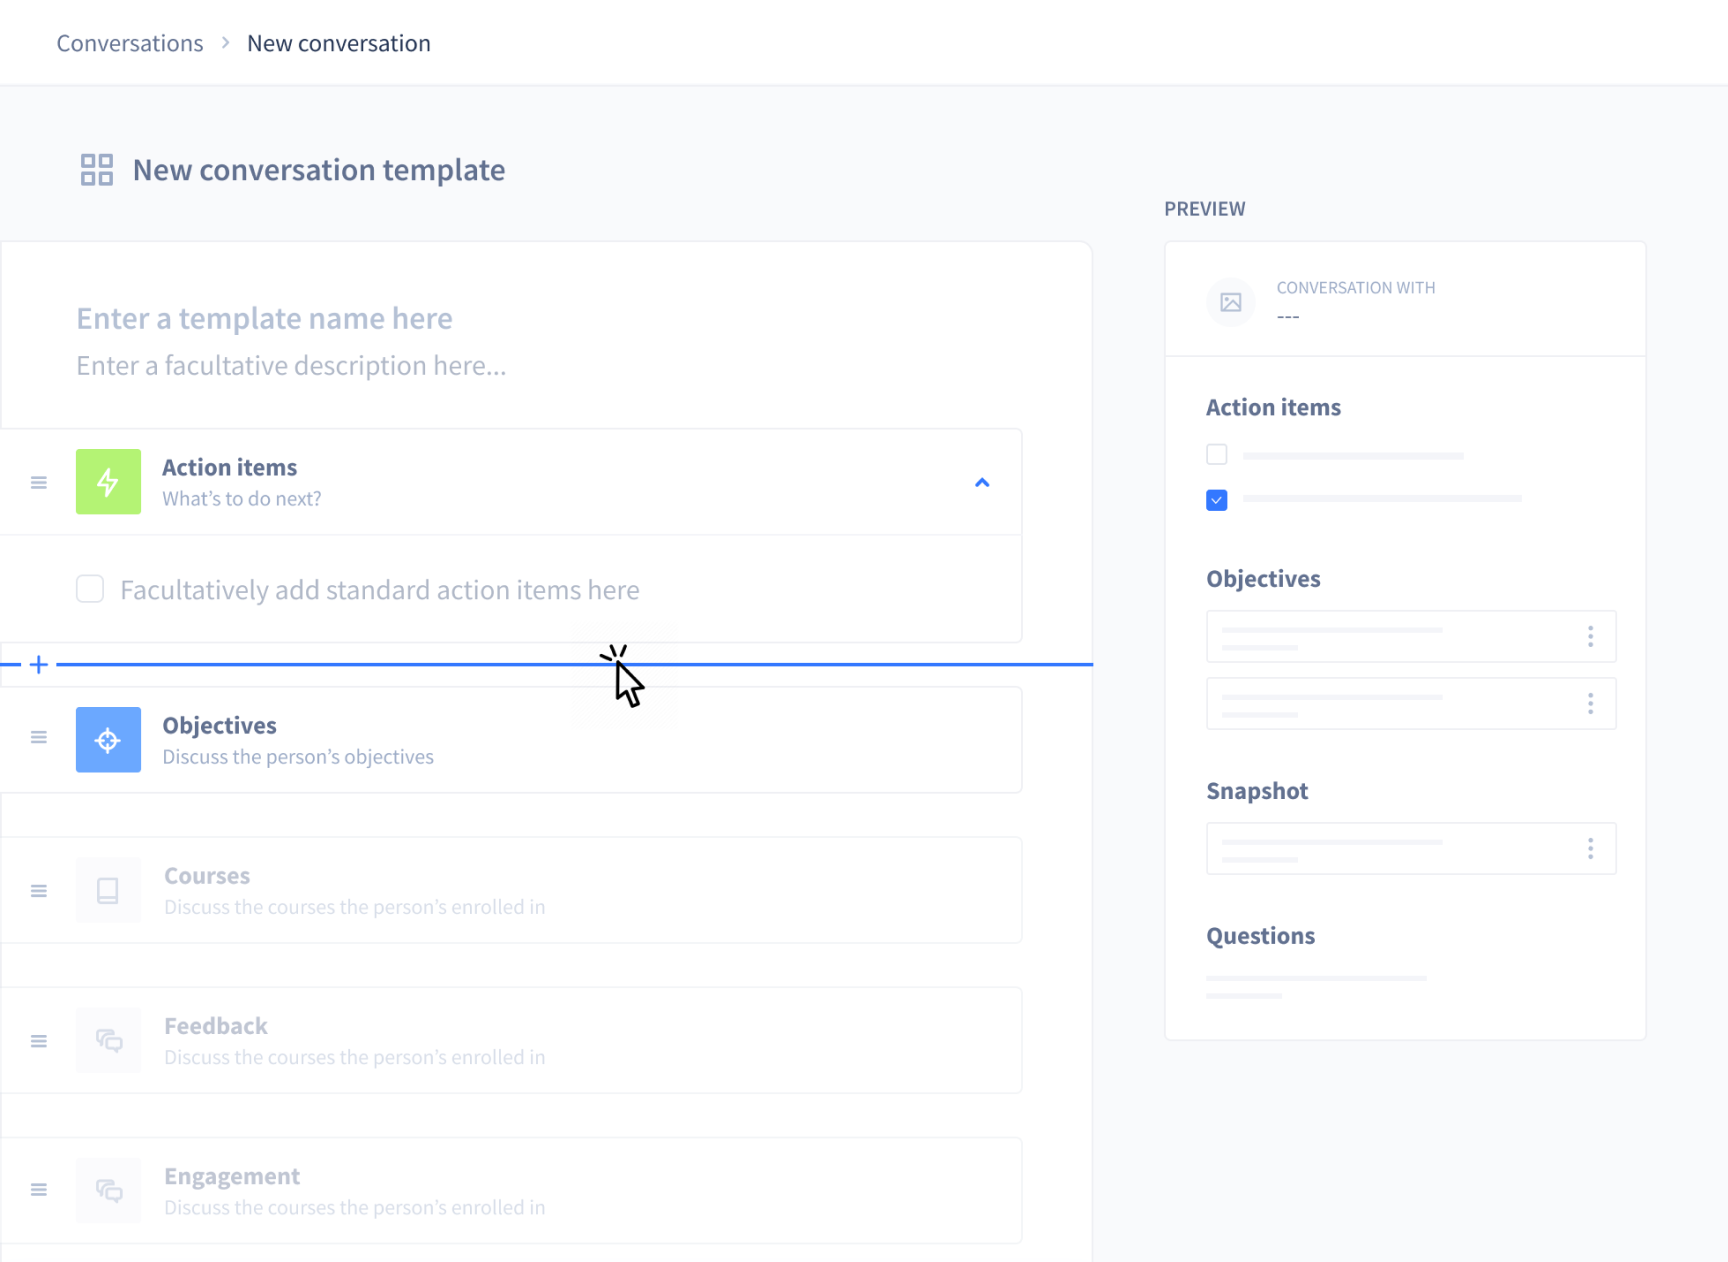Click the green lightning Action items icon
The width and height of the screenshot is (1728, 1262).
tap(108, 482)
